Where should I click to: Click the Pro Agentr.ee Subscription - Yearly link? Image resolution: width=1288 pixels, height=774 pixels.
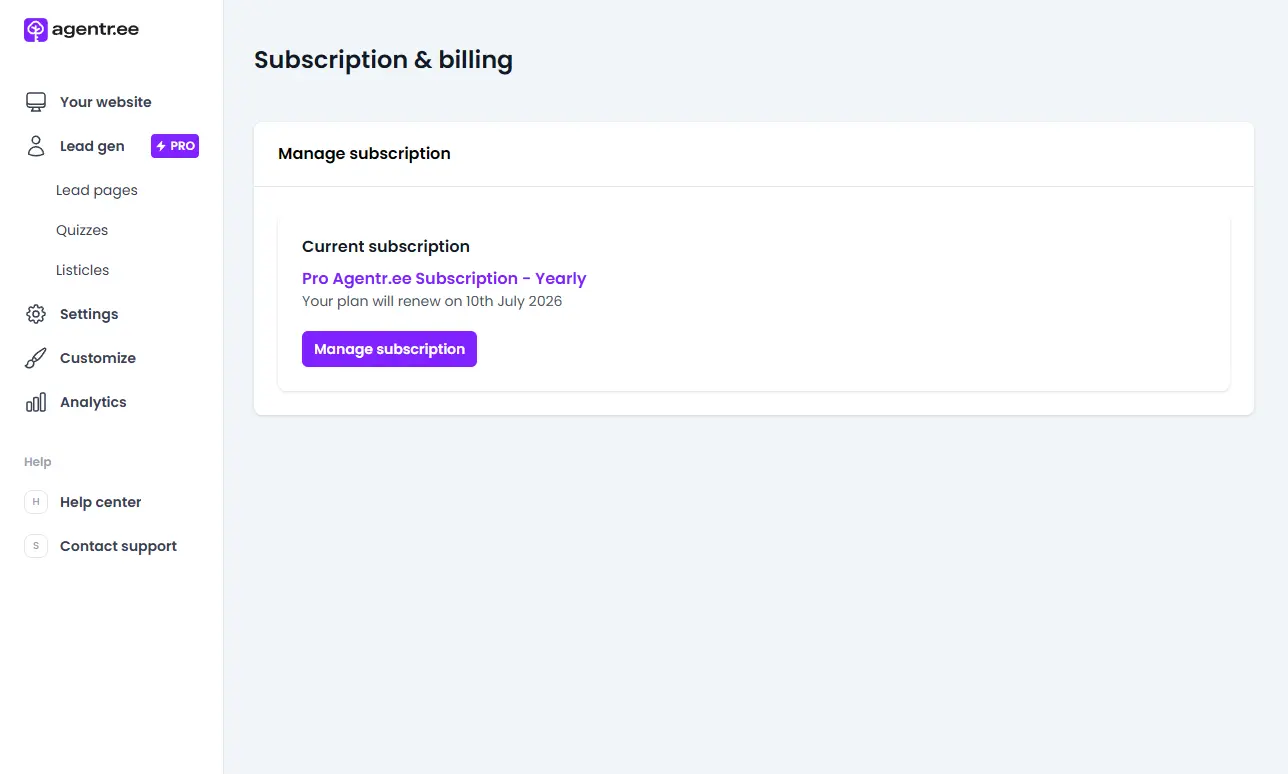(x=444, y=279)
